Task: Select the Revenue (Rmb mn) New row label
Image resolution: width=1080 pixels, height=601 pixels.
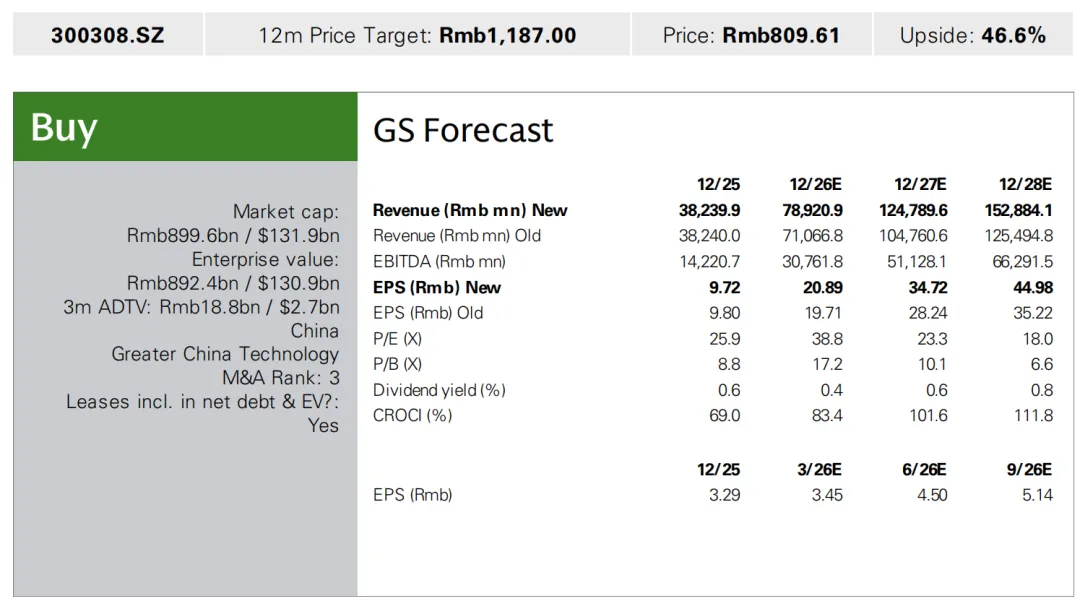Action: (469, 210)
